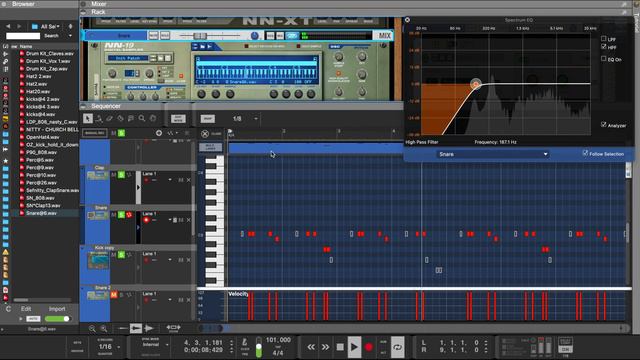Click the Rewind transport button
640x360 pixels.
pyautogui.click(x=311, y=347)
